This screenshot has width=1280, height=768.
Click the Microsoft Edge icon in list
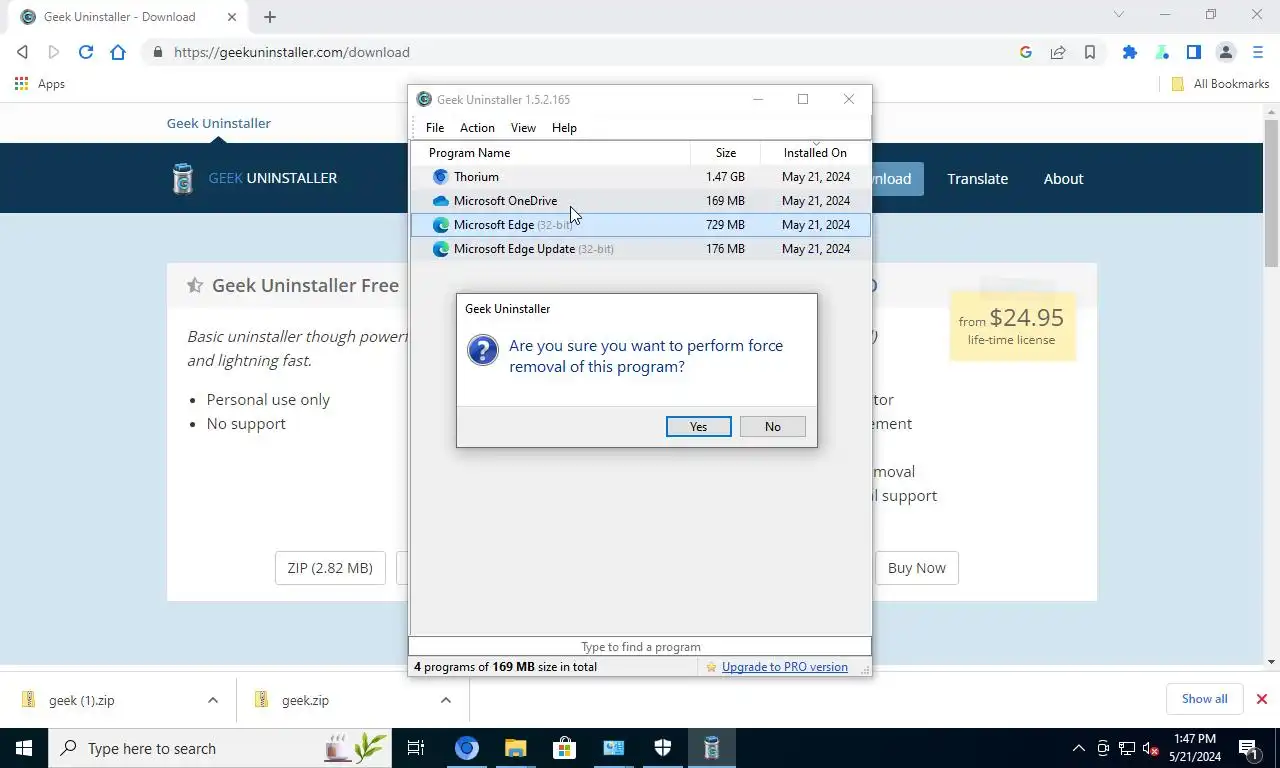pos(440,225)
